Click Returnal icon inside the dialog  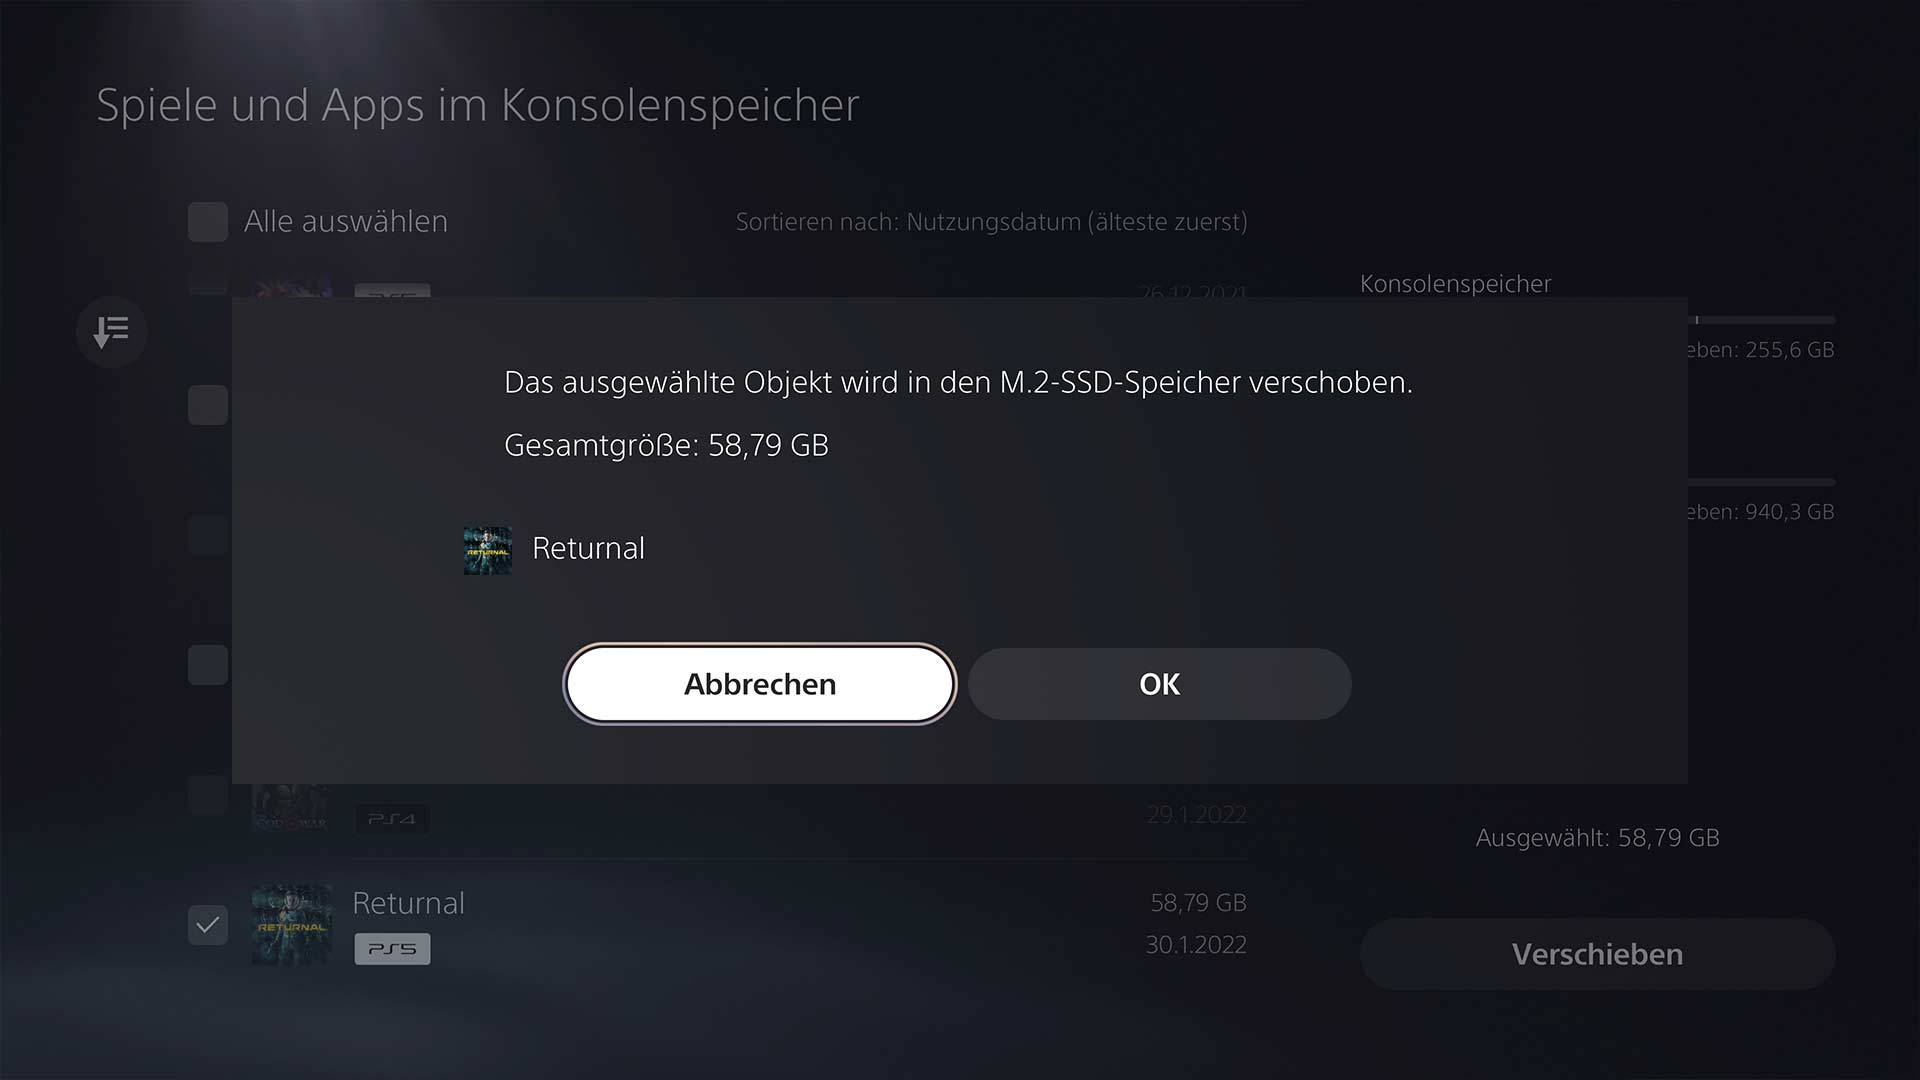(488, 550)
